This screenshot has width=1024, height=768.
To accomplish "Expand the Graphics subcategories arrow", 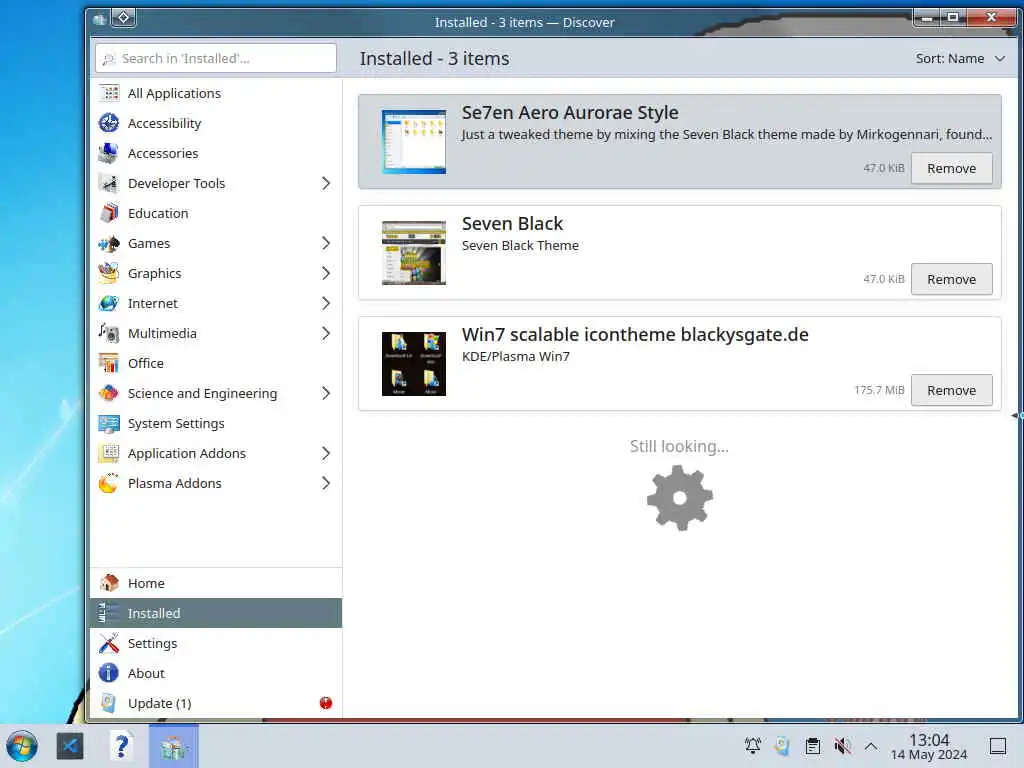I will (x=326, y=274).
